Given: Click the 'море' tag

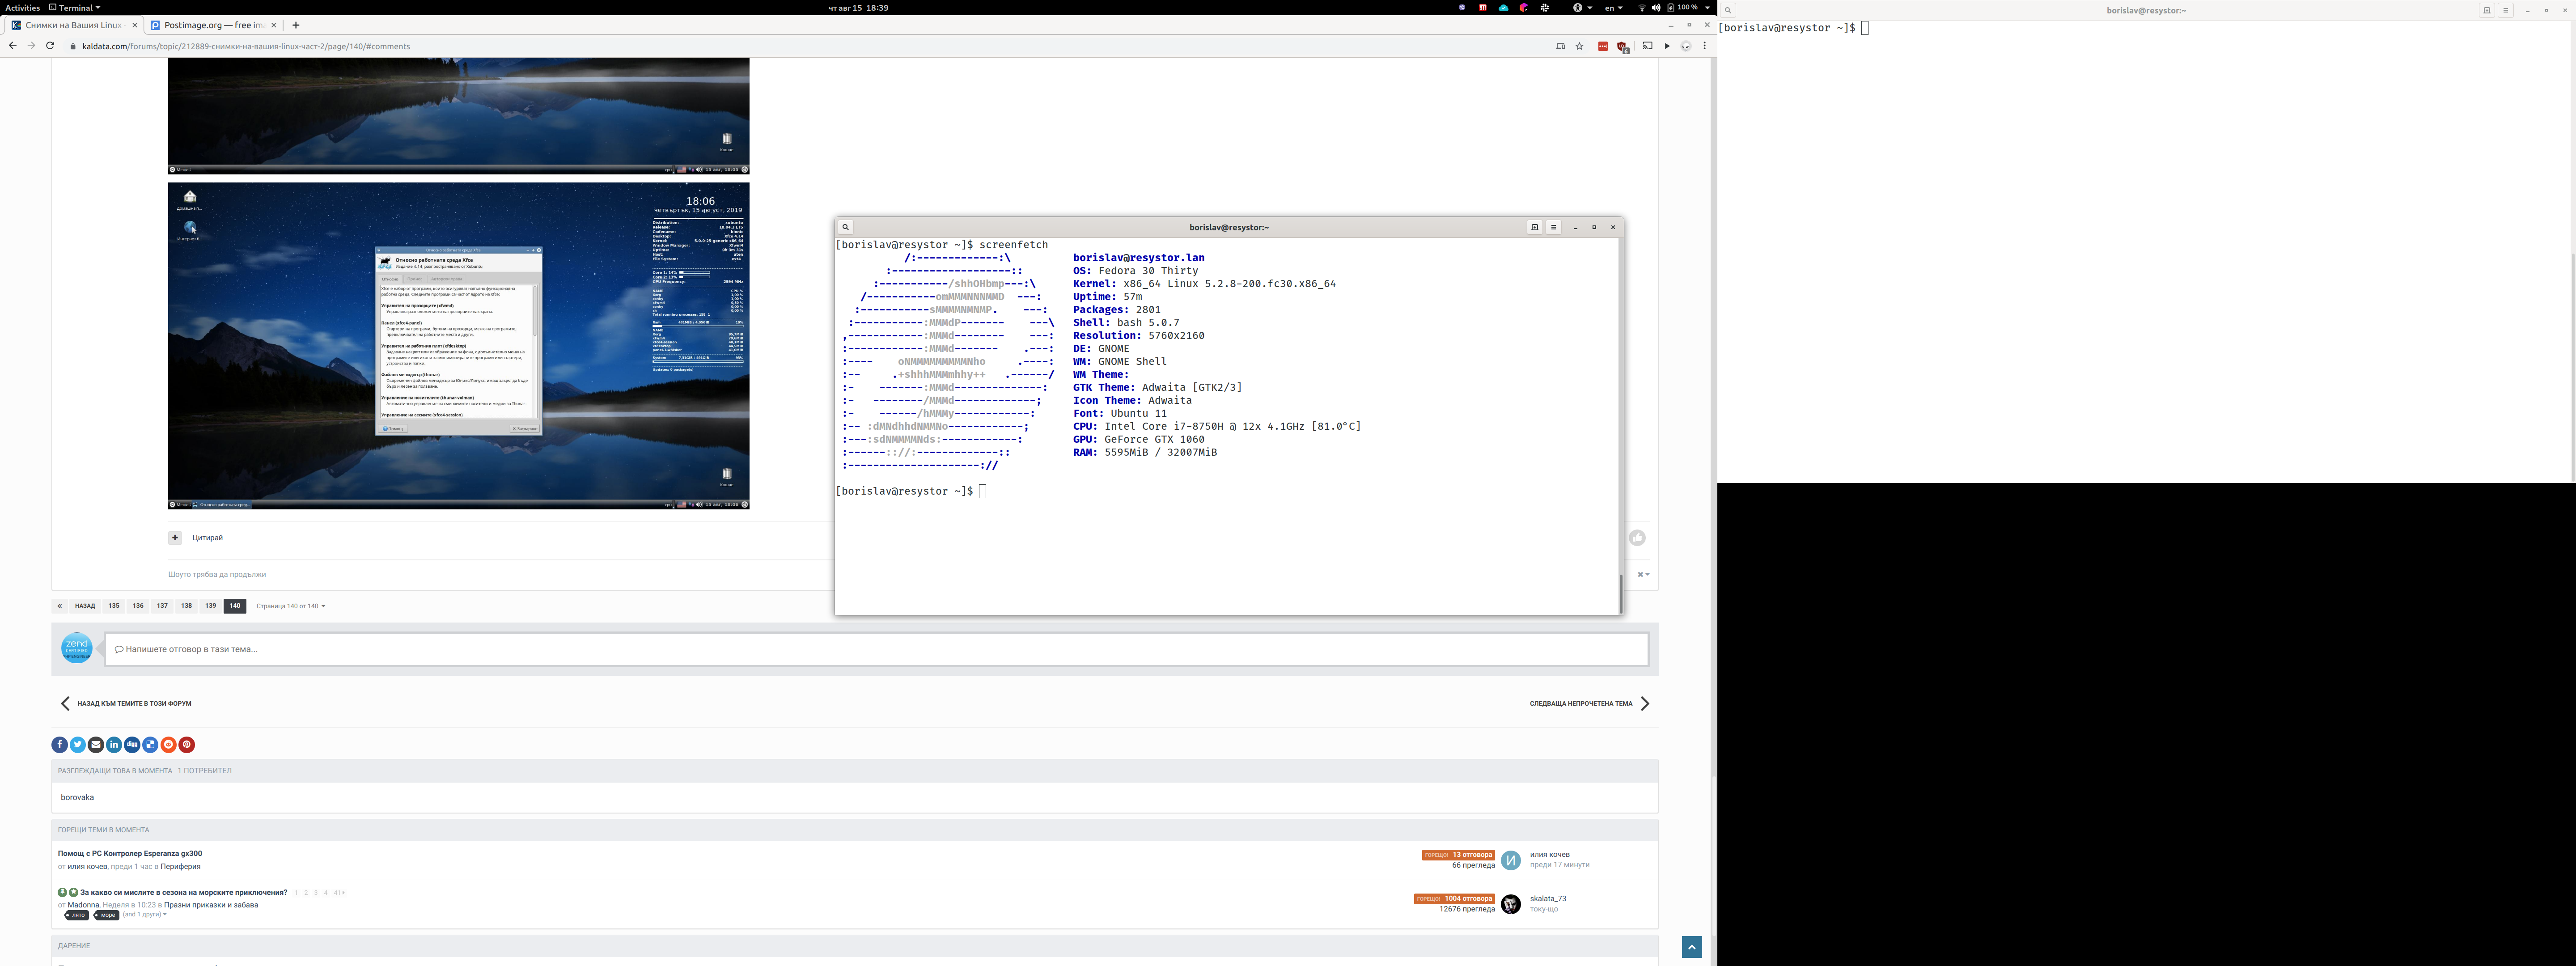Looking at the screenshot, I should click(107, 915).
